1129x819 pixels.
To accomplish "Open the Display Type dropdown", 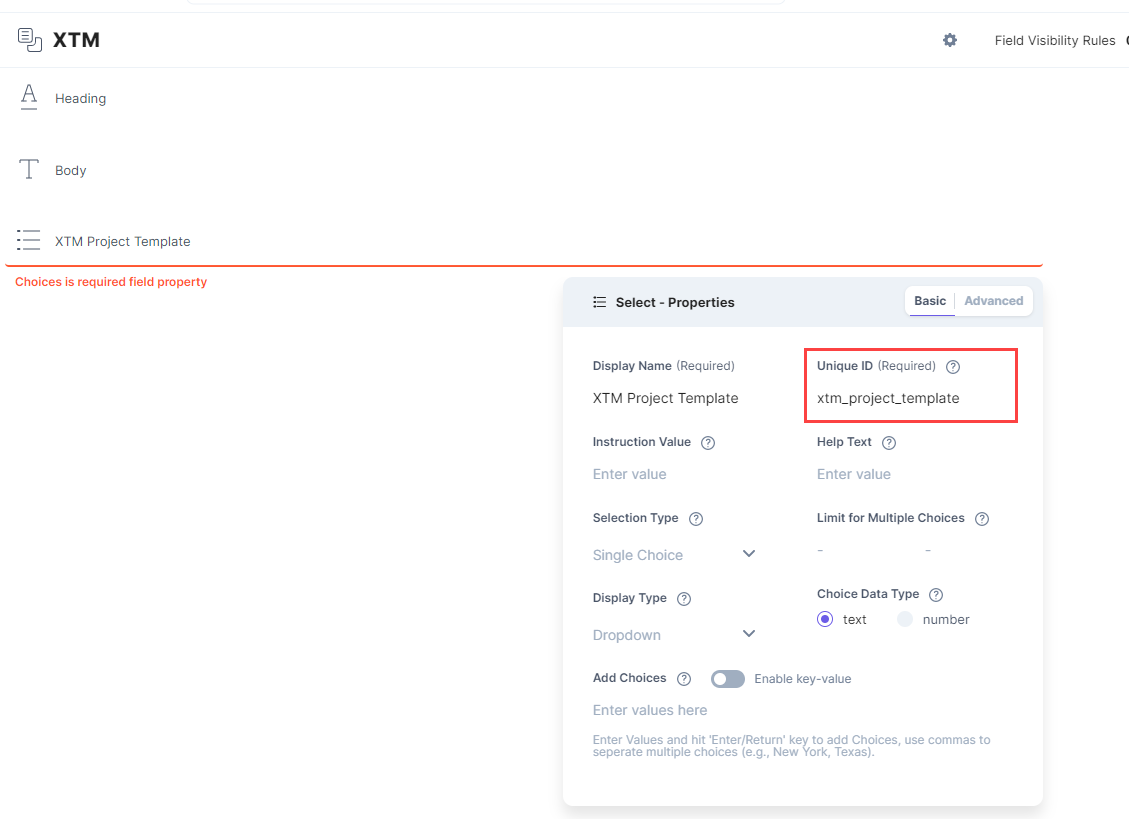I will pos(674,635).
